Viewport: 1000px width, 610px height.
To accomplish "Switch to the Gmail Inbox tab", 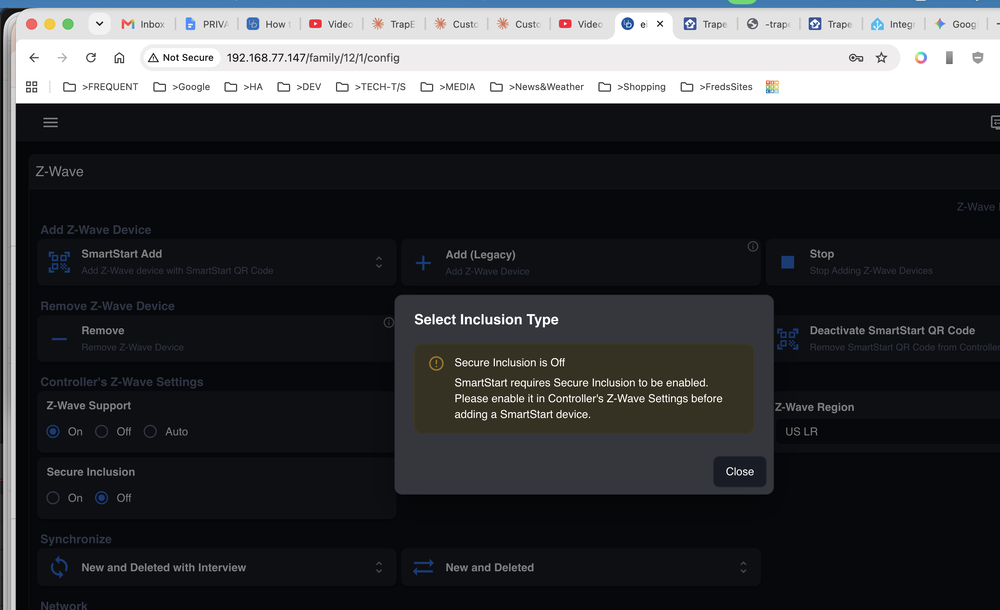I will click(x=143, y=24).
